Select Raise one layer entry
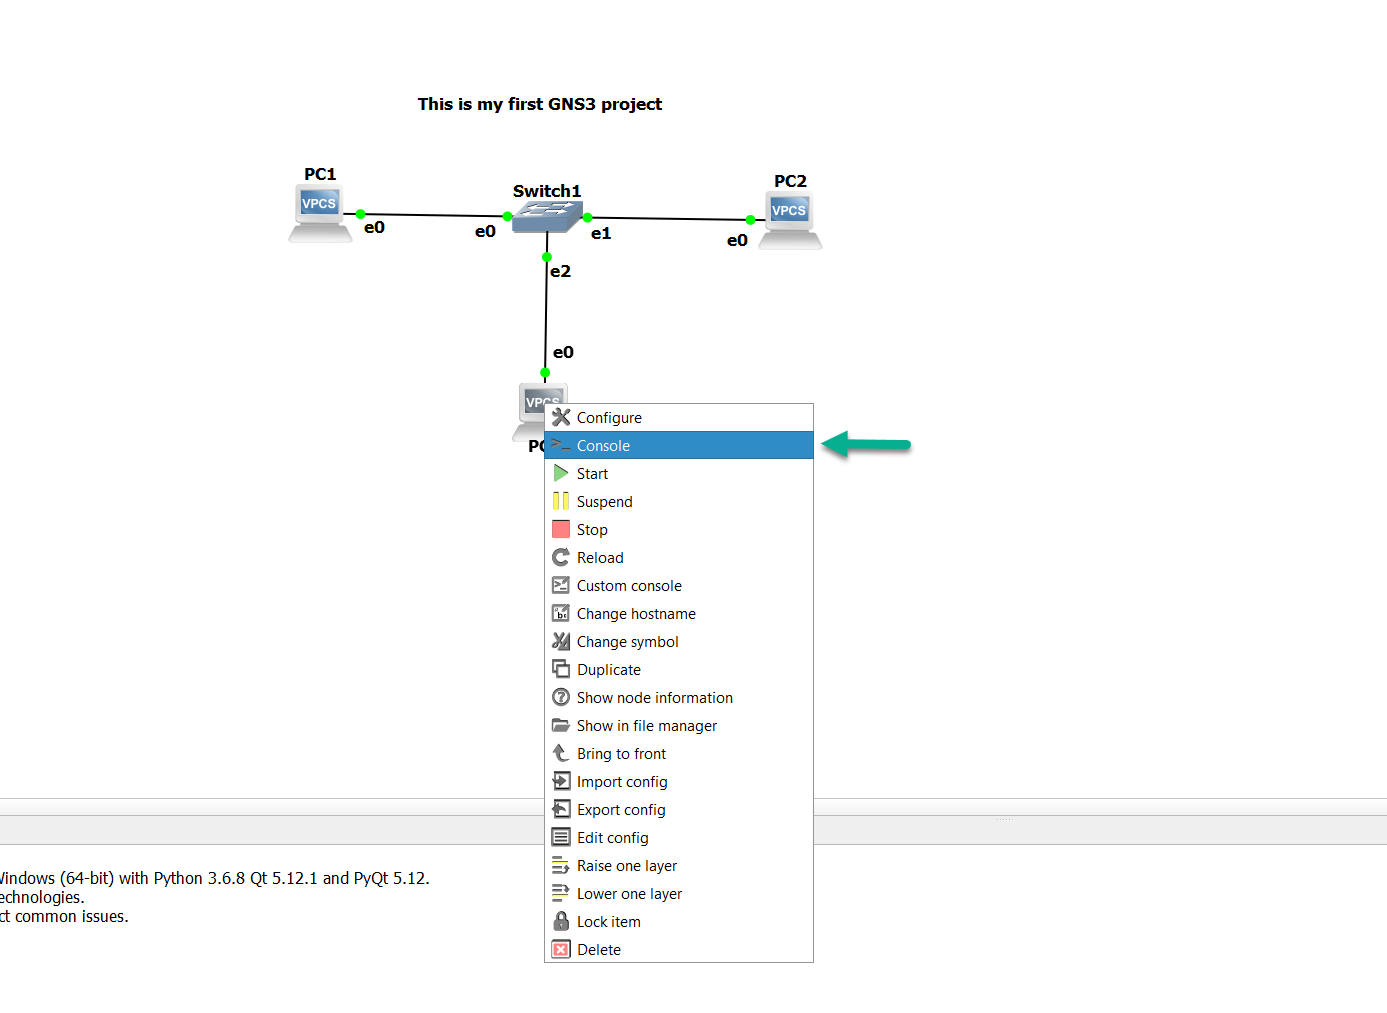Image resolution: width=1387 pixels, height=1013 pixels. (x=679, y=865)
